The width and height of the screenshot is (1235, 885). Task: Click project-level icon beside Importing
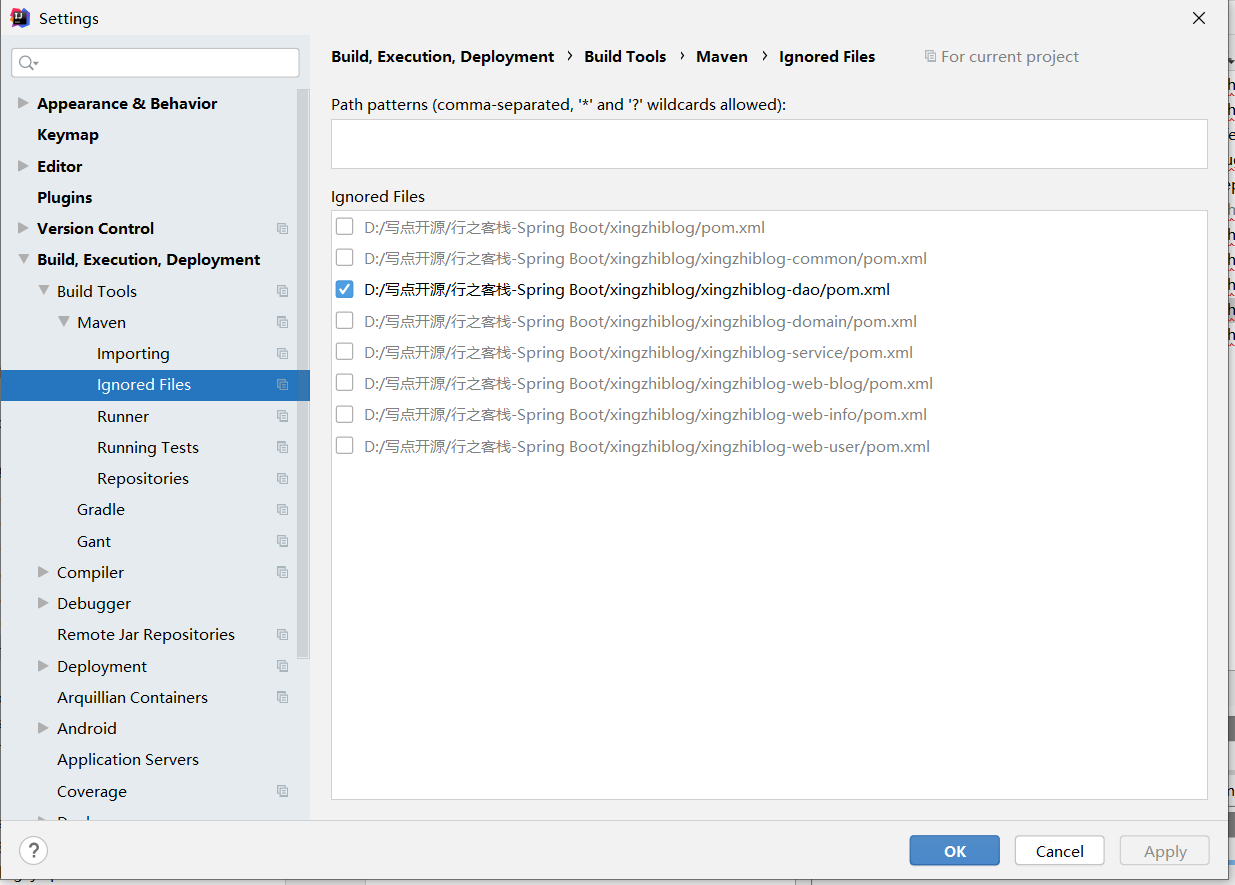point(282,354)
